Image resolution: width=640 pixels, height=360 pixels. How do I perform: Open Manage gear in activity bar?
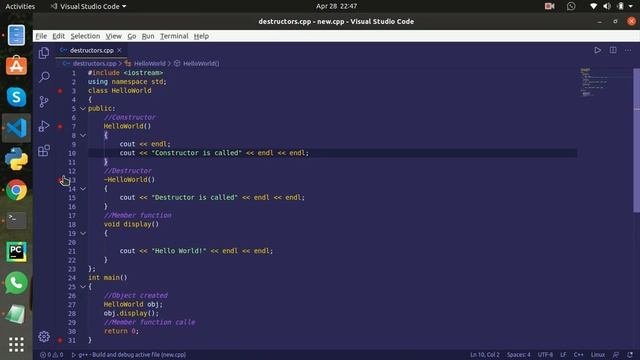tap(44, 336)
